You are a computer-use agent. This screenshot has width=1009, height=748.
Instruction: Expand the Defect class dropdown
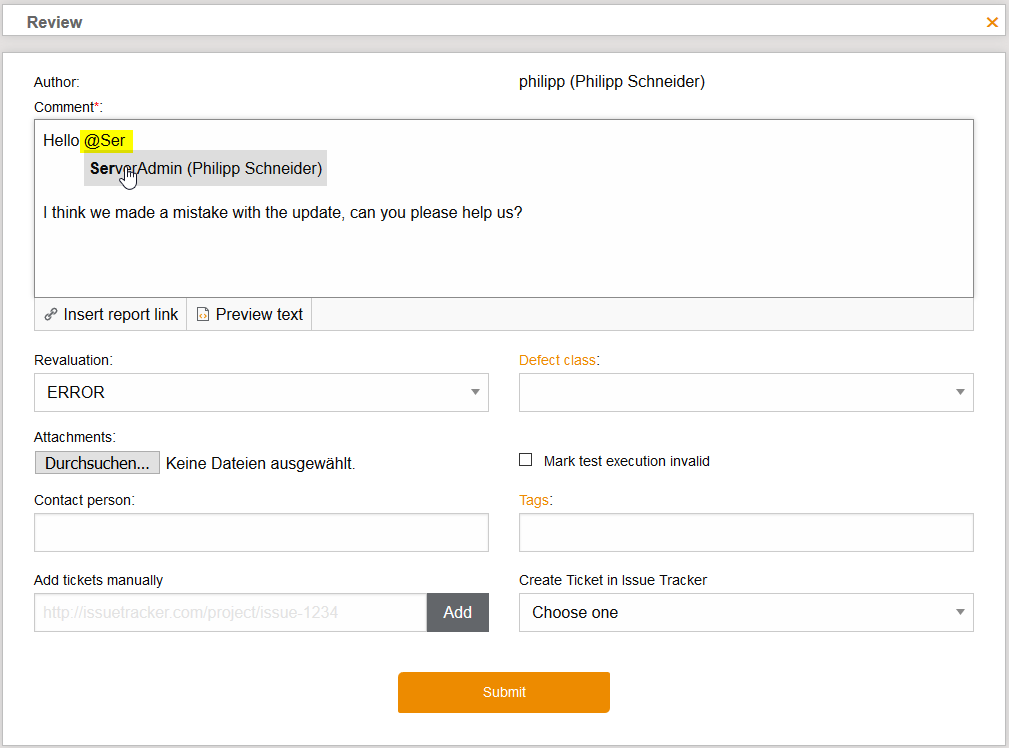coord(745,393)
